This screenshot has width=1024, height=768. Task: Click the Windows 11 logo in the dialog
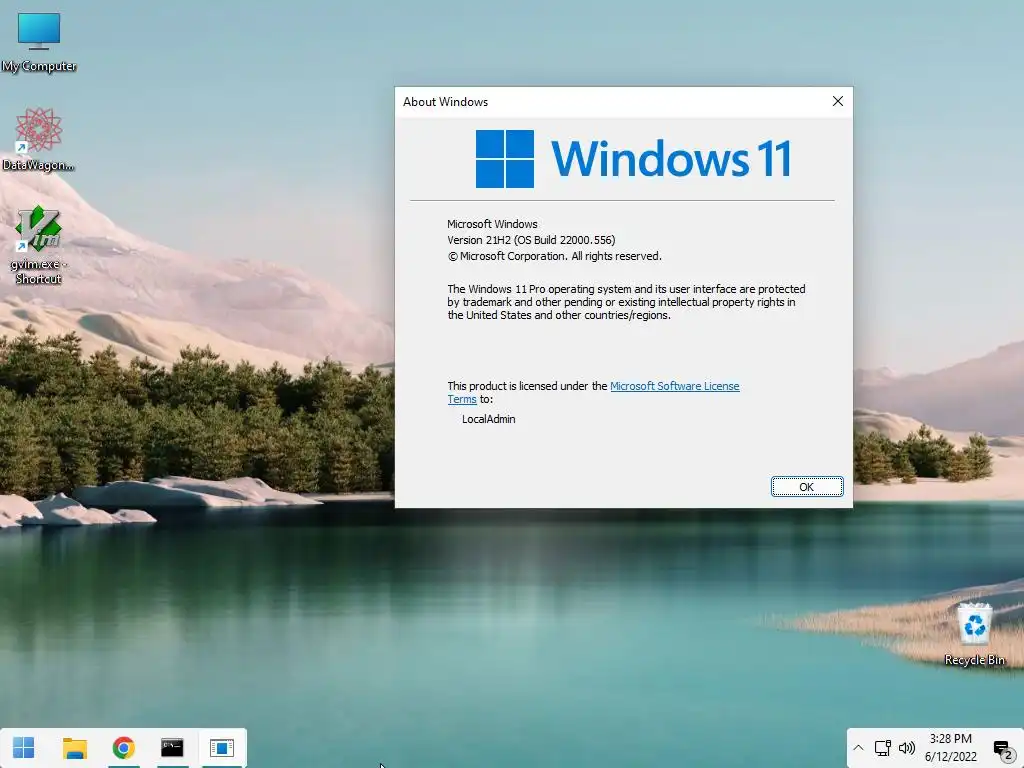633,159
